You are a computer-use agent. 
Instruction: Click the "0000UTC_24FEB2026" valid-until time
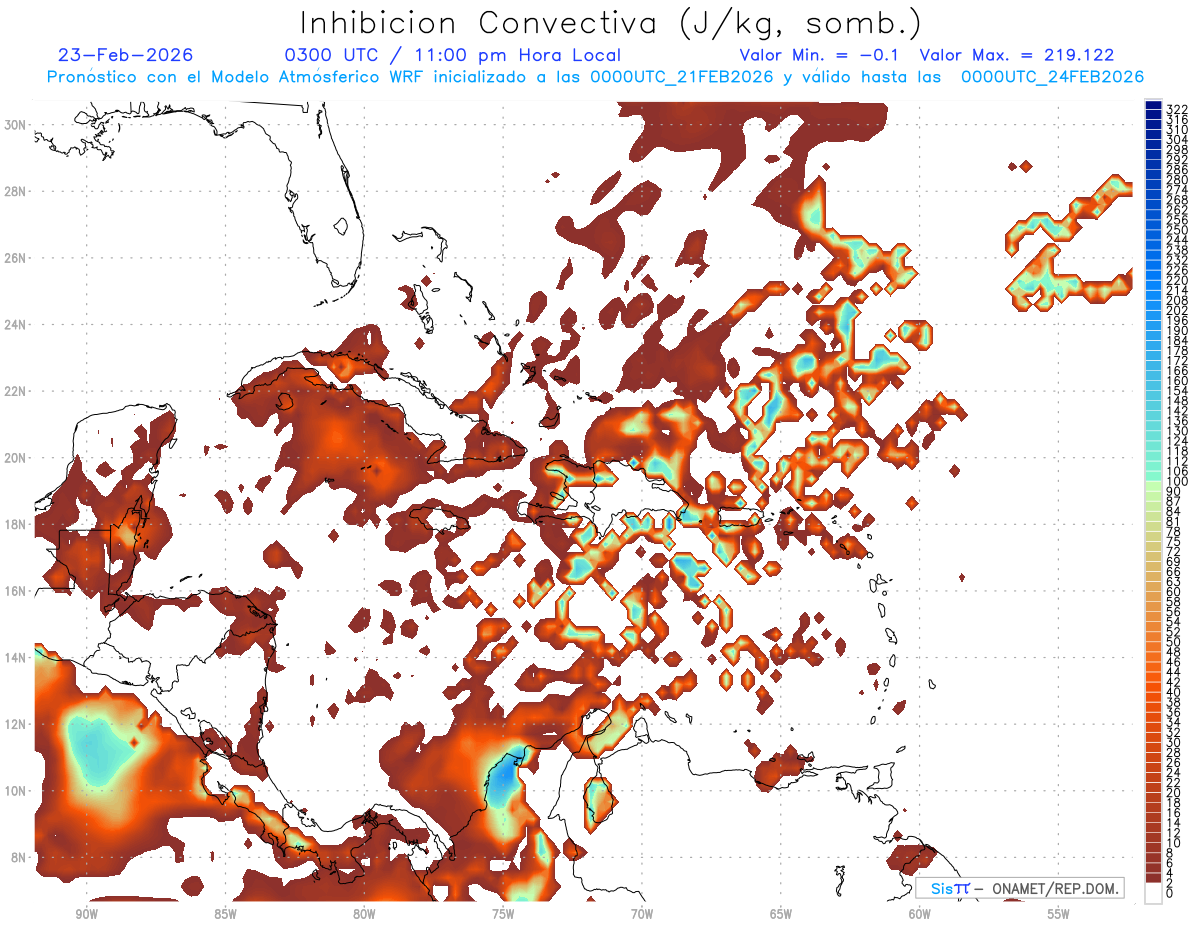1052,77
